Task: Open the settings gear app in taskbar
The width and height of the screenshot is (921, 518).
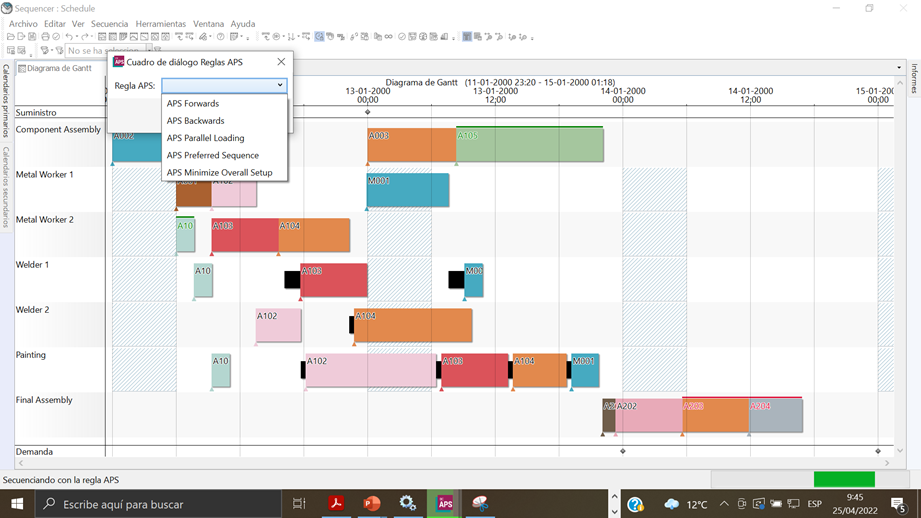Action: 408,503
